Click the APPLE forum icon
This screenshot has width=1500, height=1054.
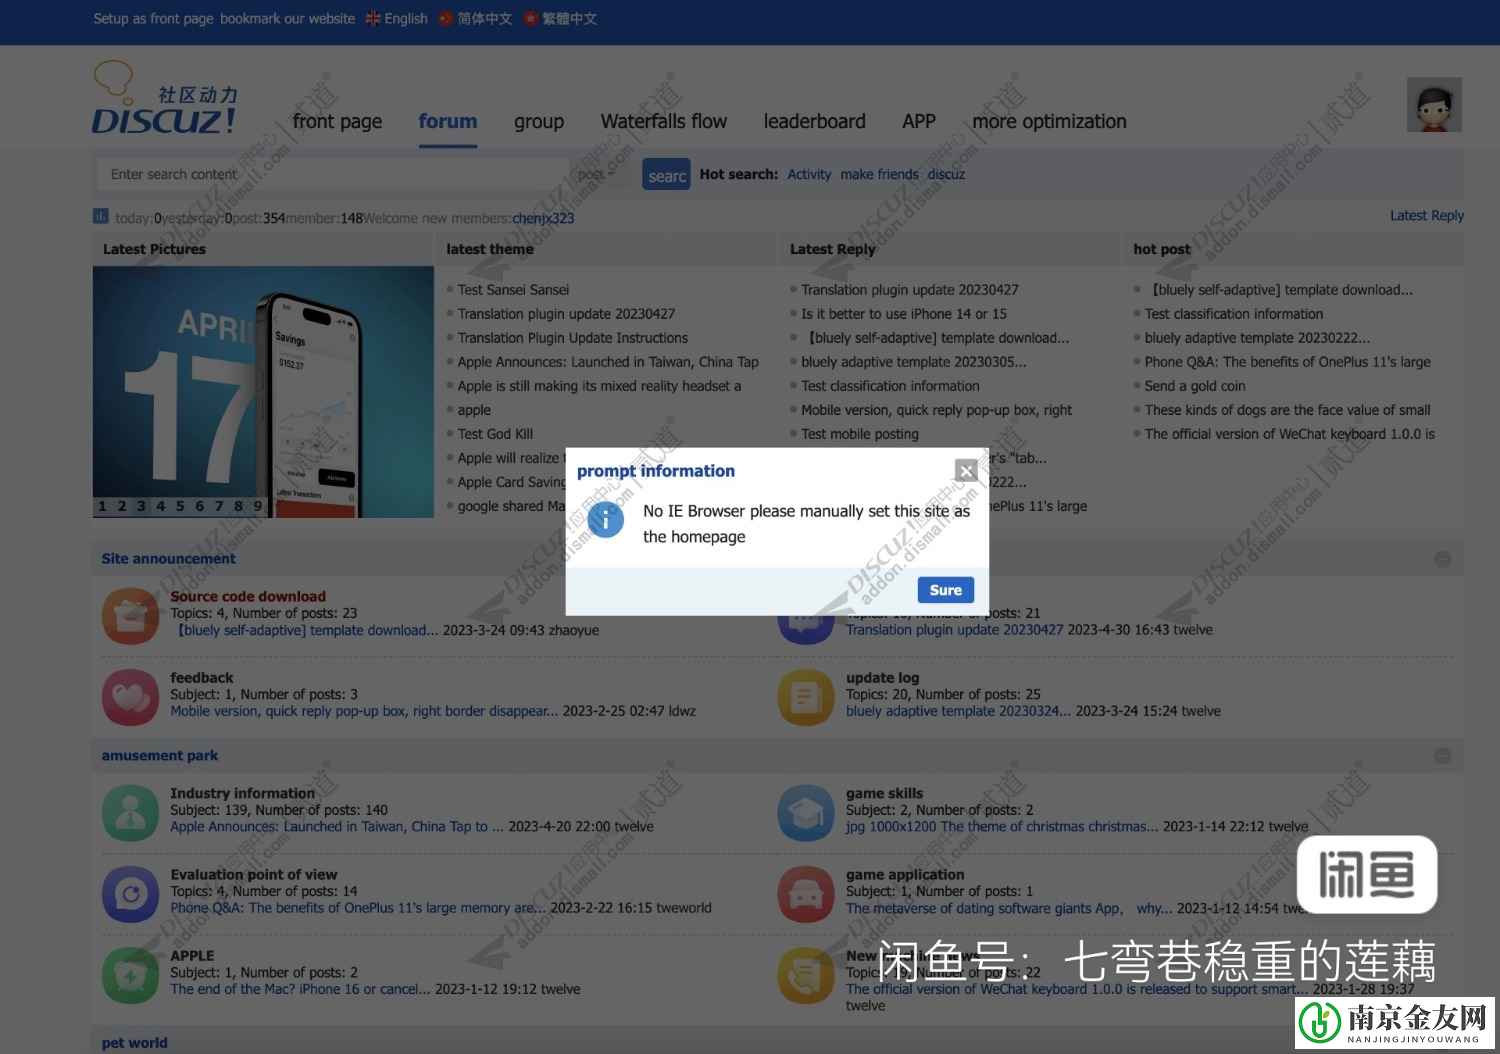point(130,974)
